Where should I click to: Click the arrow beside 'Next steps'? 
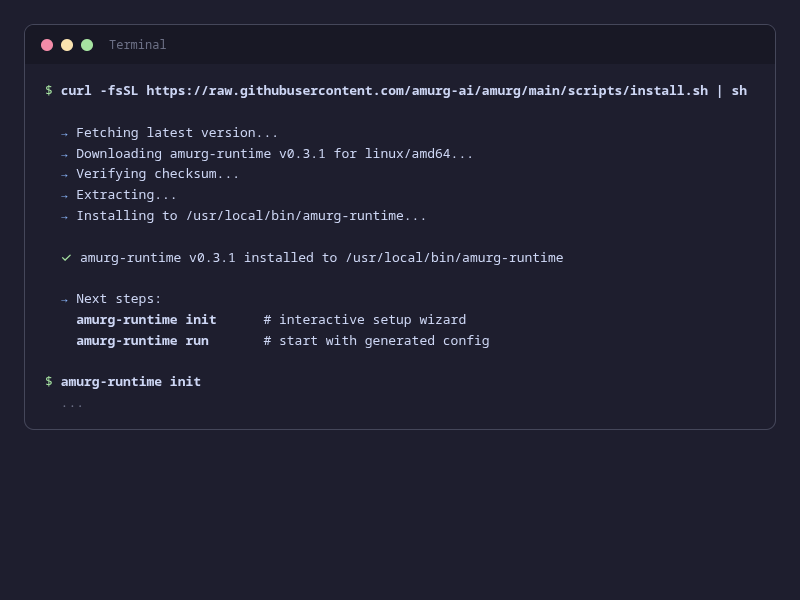tap(65, 298)
